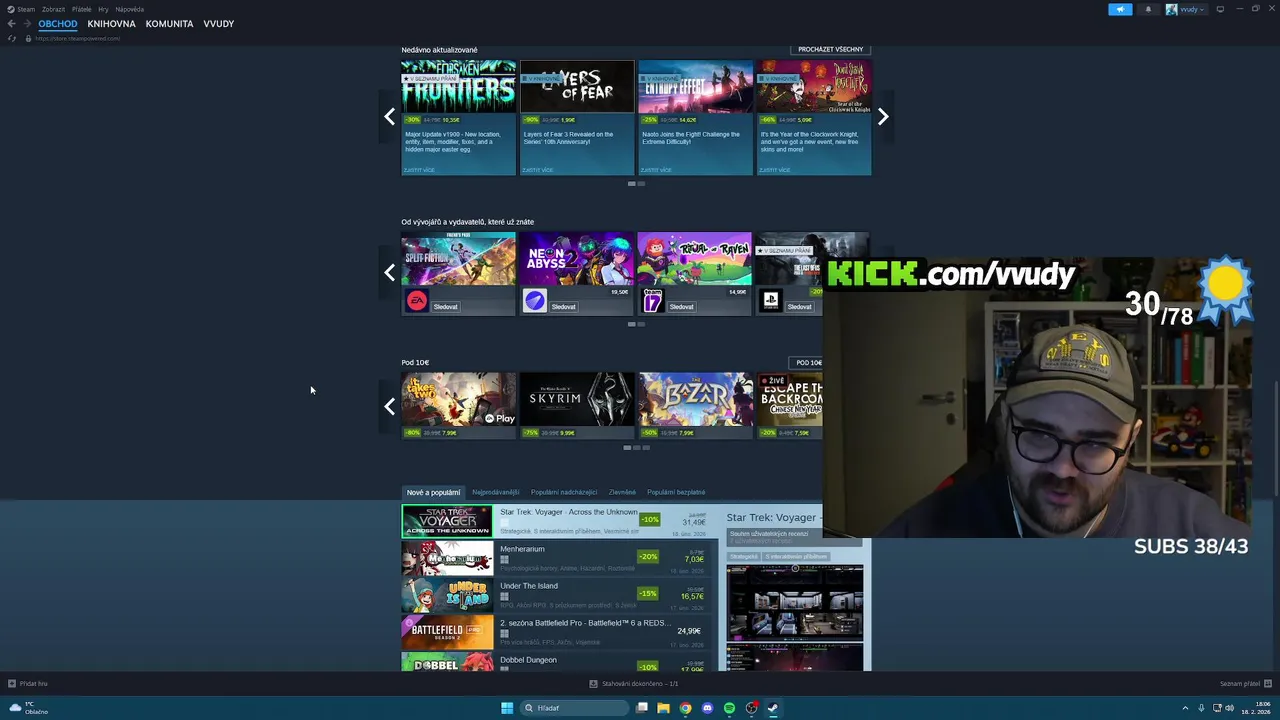
Task: Click the PROCHÁZET VŠECHNY button
Action: click(x=830, y=49)
